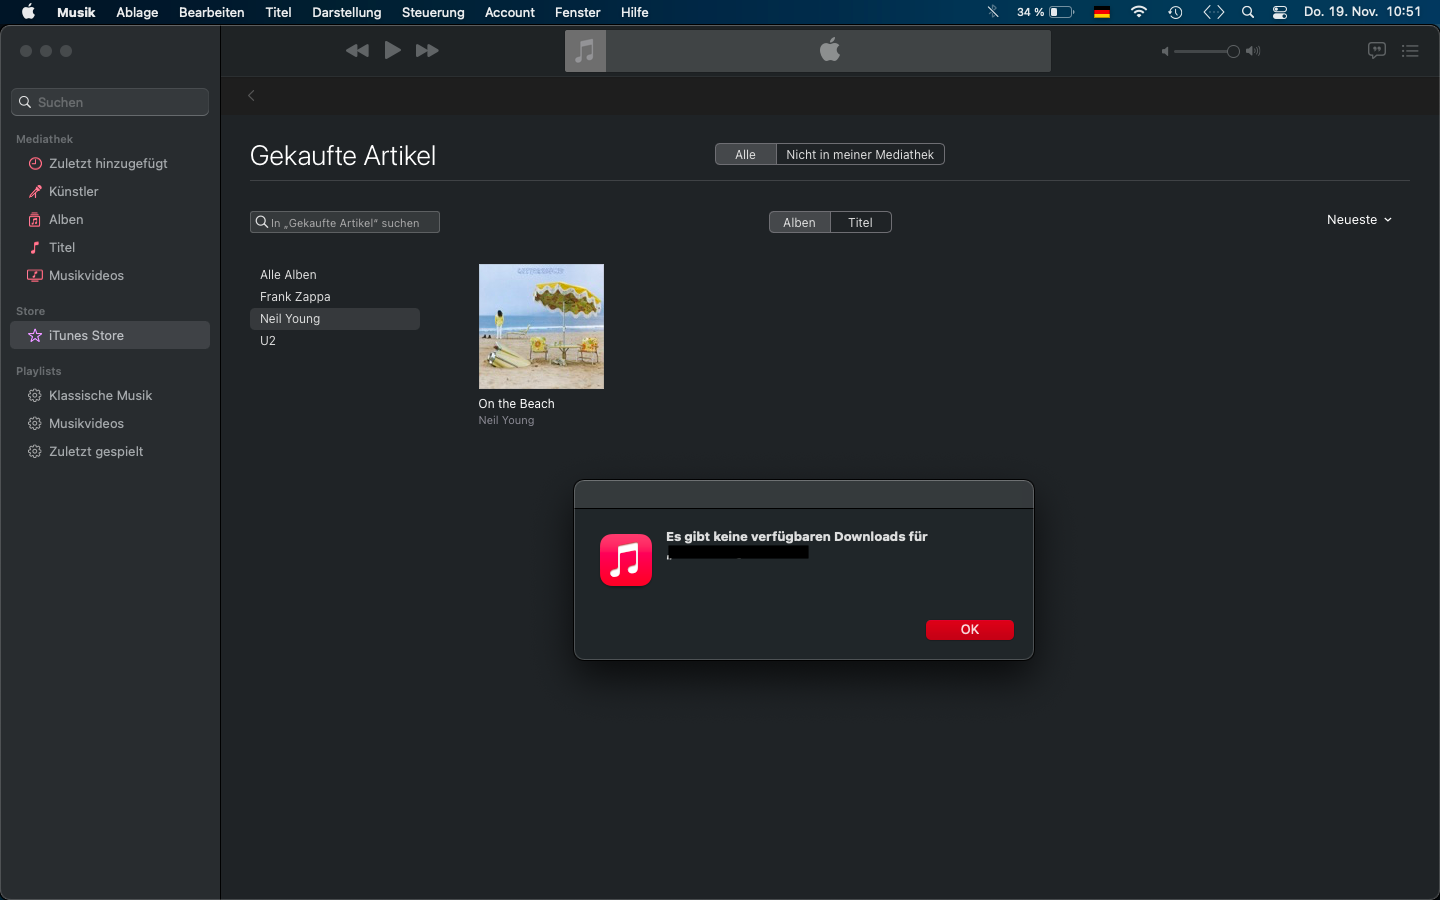Open Zuletzt hinzugefügt in sidebar
The width and height of the screenshot is (1440, 900).
[x=108, y=163]
